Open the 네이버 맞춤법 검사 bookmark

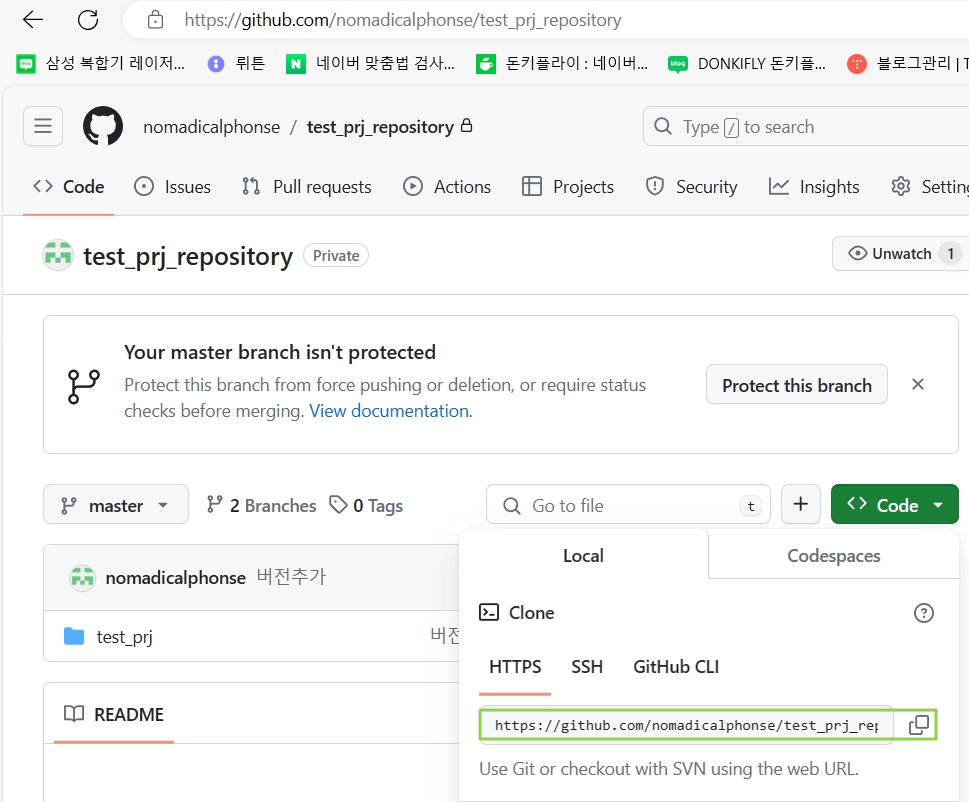370,63
